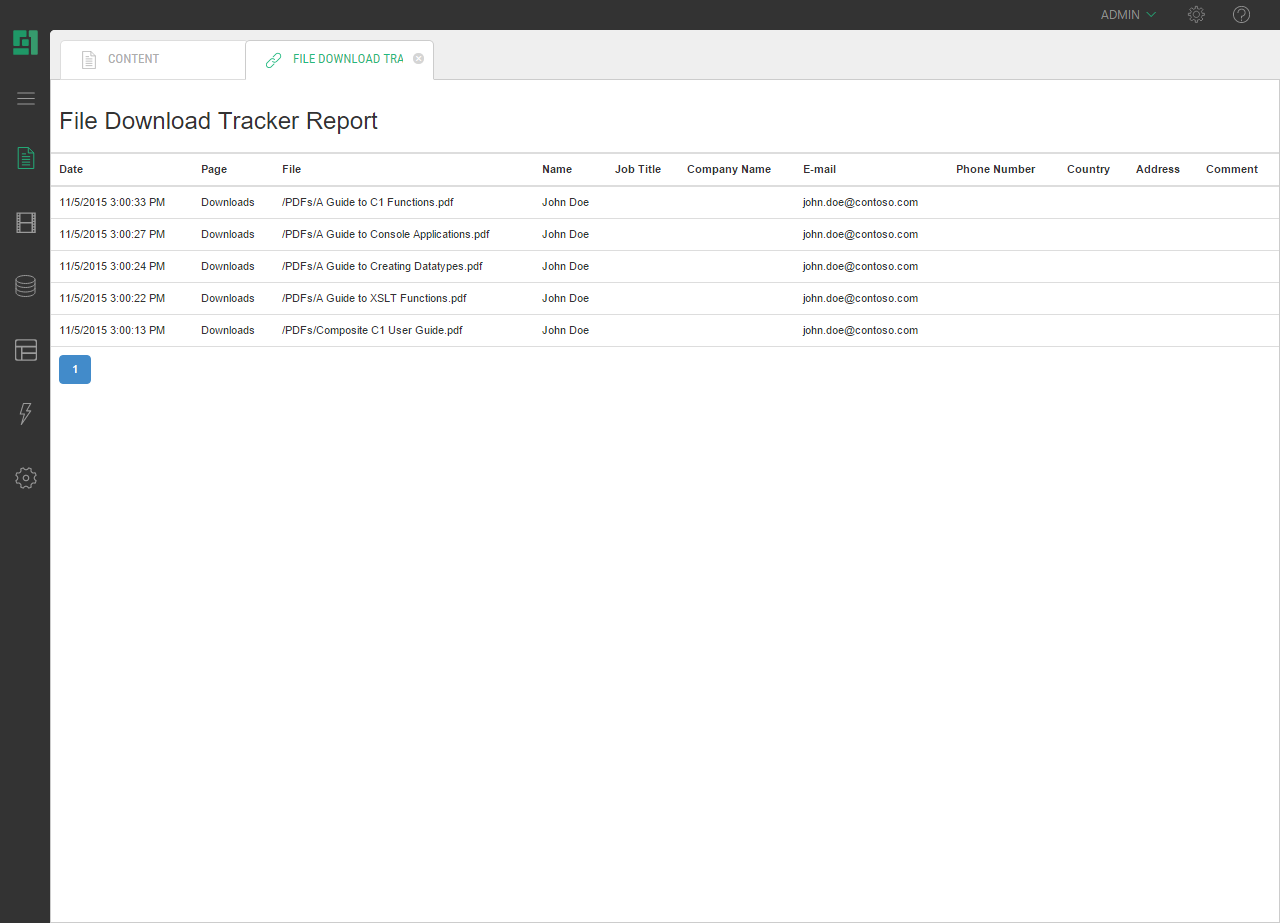Open the help question mark icon
The width and height of the screenshot is (1280, 923).
(1241, 15)
